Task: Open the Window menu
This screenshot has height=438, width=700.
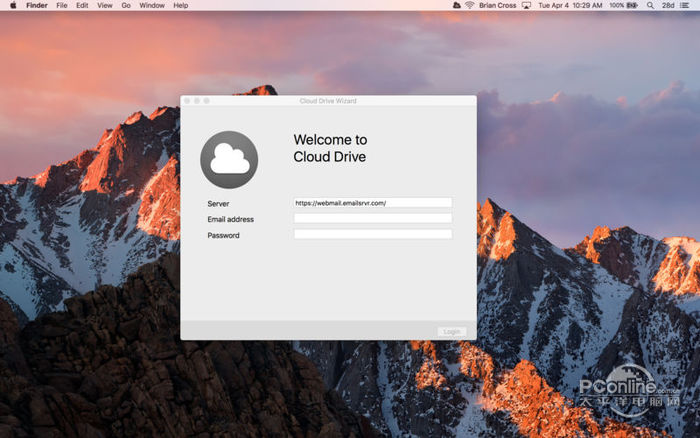Action: point(152,5)
